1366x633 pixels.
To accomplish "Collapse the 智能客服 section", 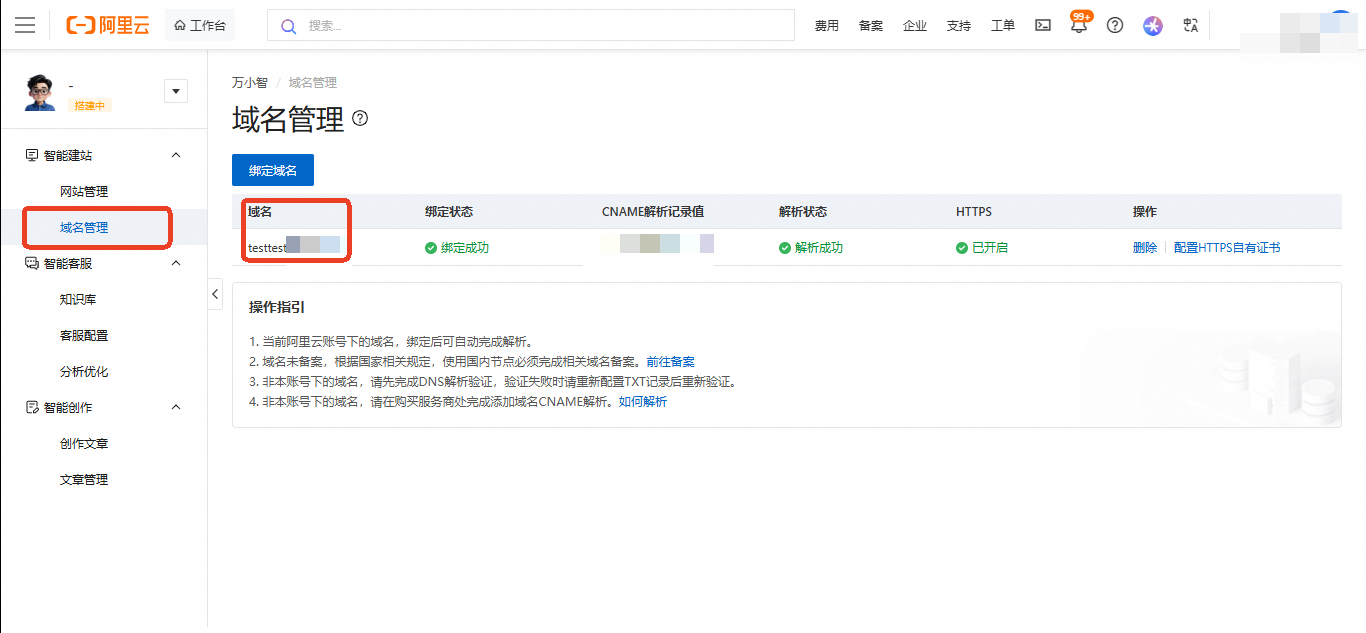I will point(176,263).
